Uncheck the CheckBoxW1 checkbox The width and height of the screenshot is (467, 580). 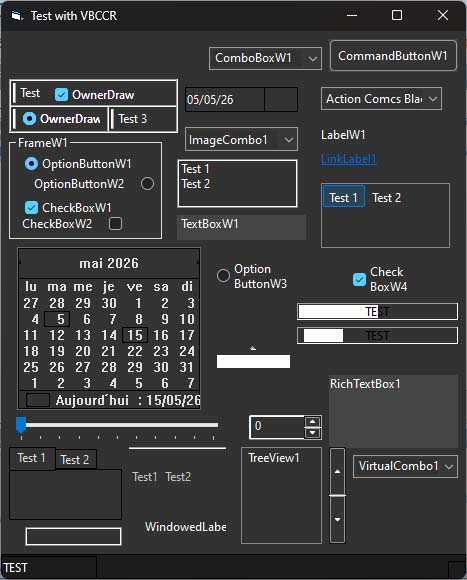pos(31,208)
